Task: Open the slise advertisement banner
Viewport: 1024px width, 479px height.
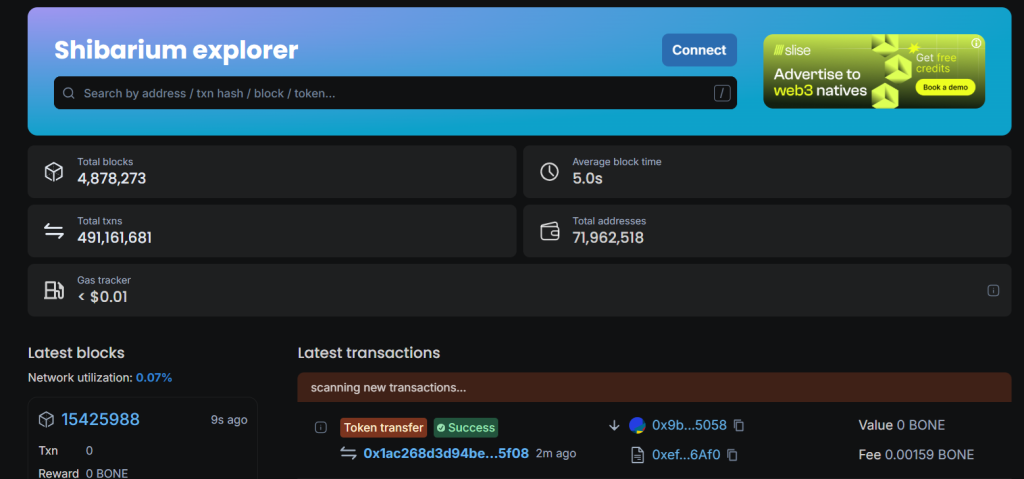Action: click(x=874, y=71)
